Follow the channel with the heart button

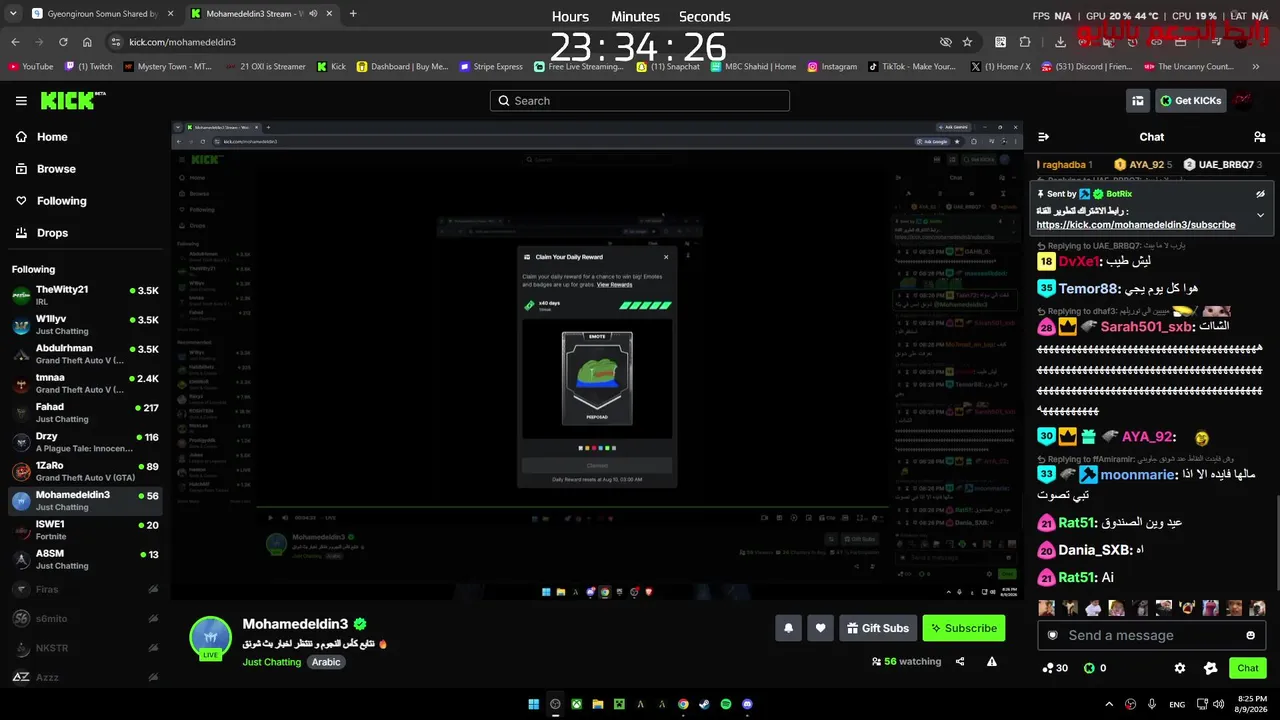click(820, 628)
